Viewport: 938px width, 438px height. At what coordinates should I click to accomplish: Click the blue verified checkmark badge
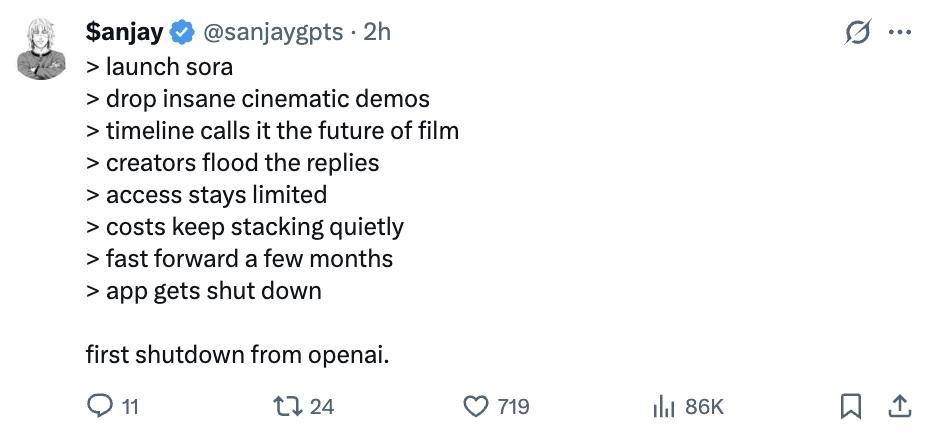(181, 33)
